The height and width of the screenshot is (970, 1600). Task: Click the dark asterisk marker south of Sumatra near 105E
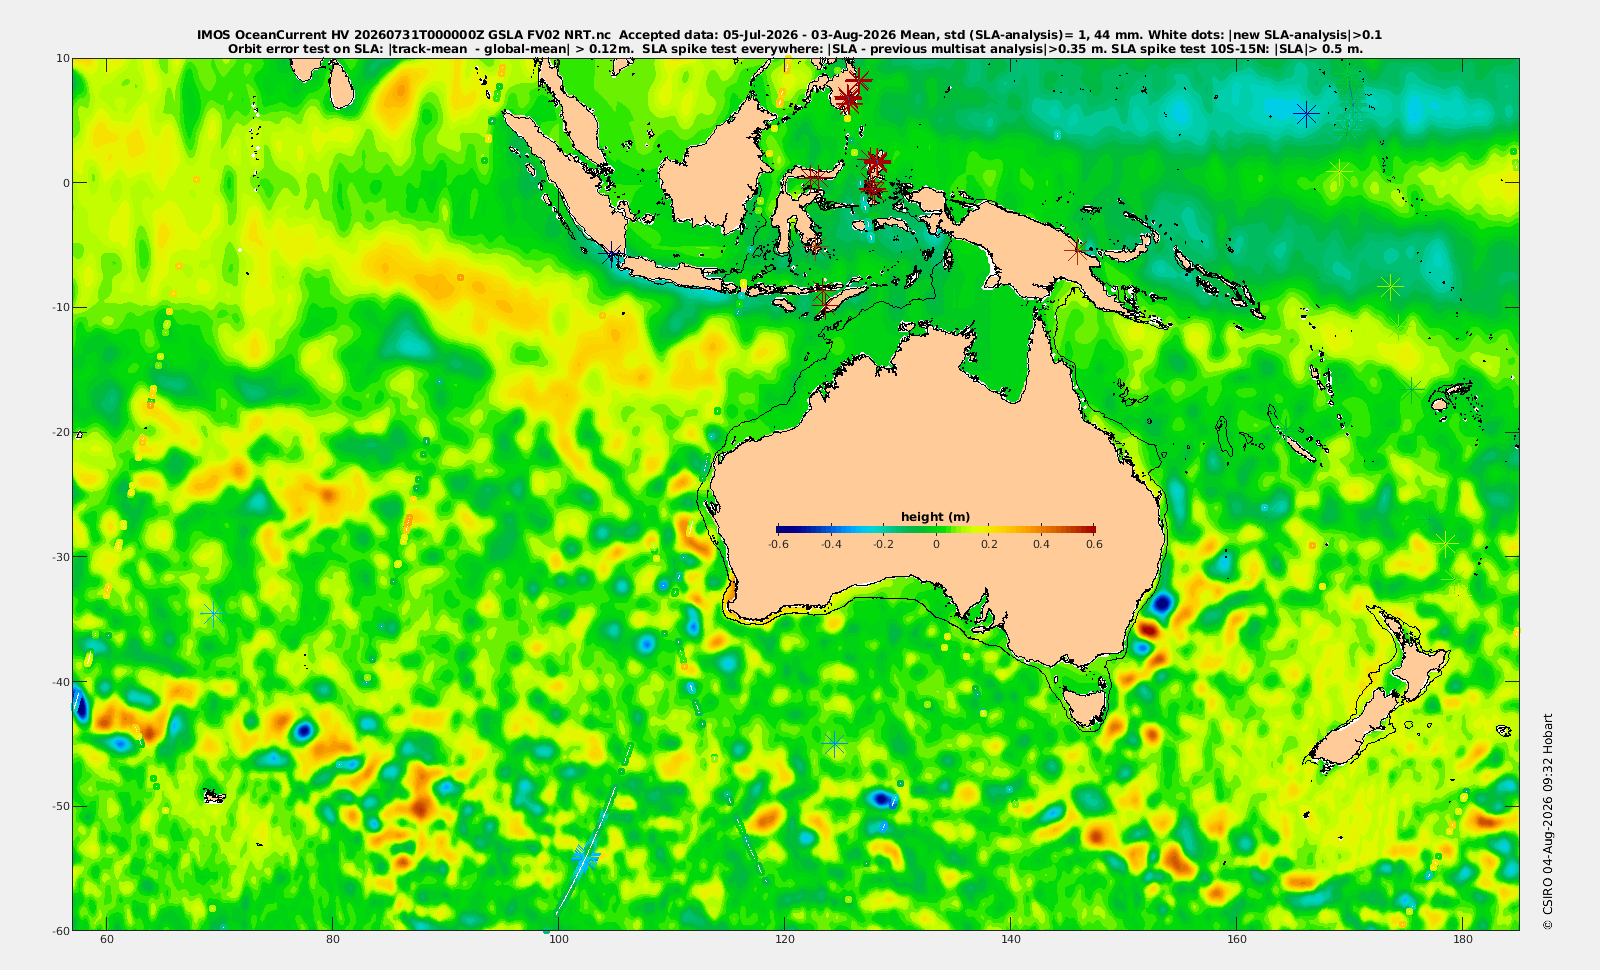[612, 254]
